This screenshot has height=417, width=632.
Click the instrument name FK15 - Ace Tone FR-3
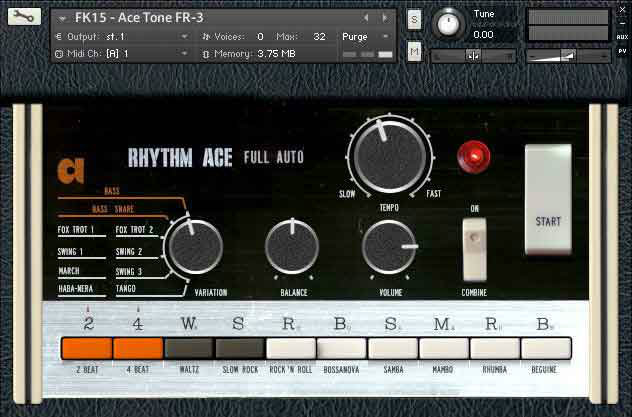click(x=139, y=18)
